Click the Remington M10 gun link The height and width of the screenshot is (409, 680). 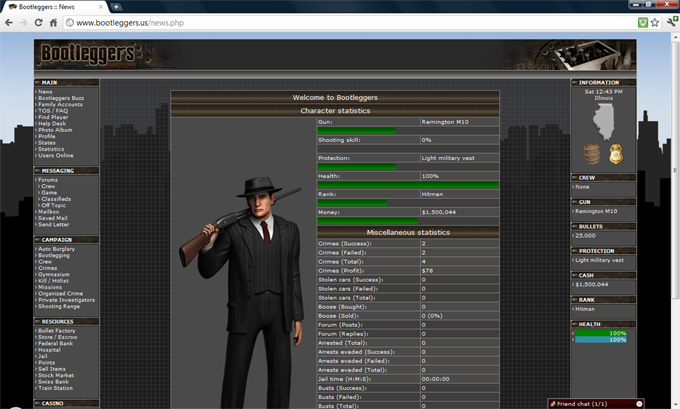click(597, 211)
